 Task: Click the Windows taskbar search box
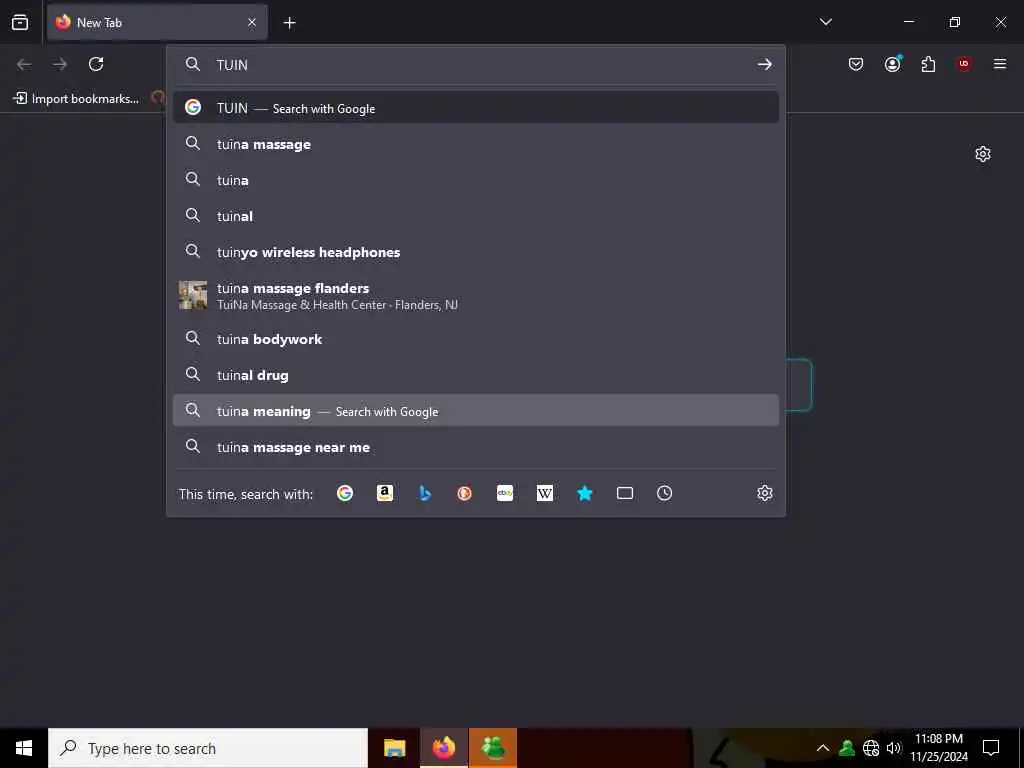coord(208,748)
